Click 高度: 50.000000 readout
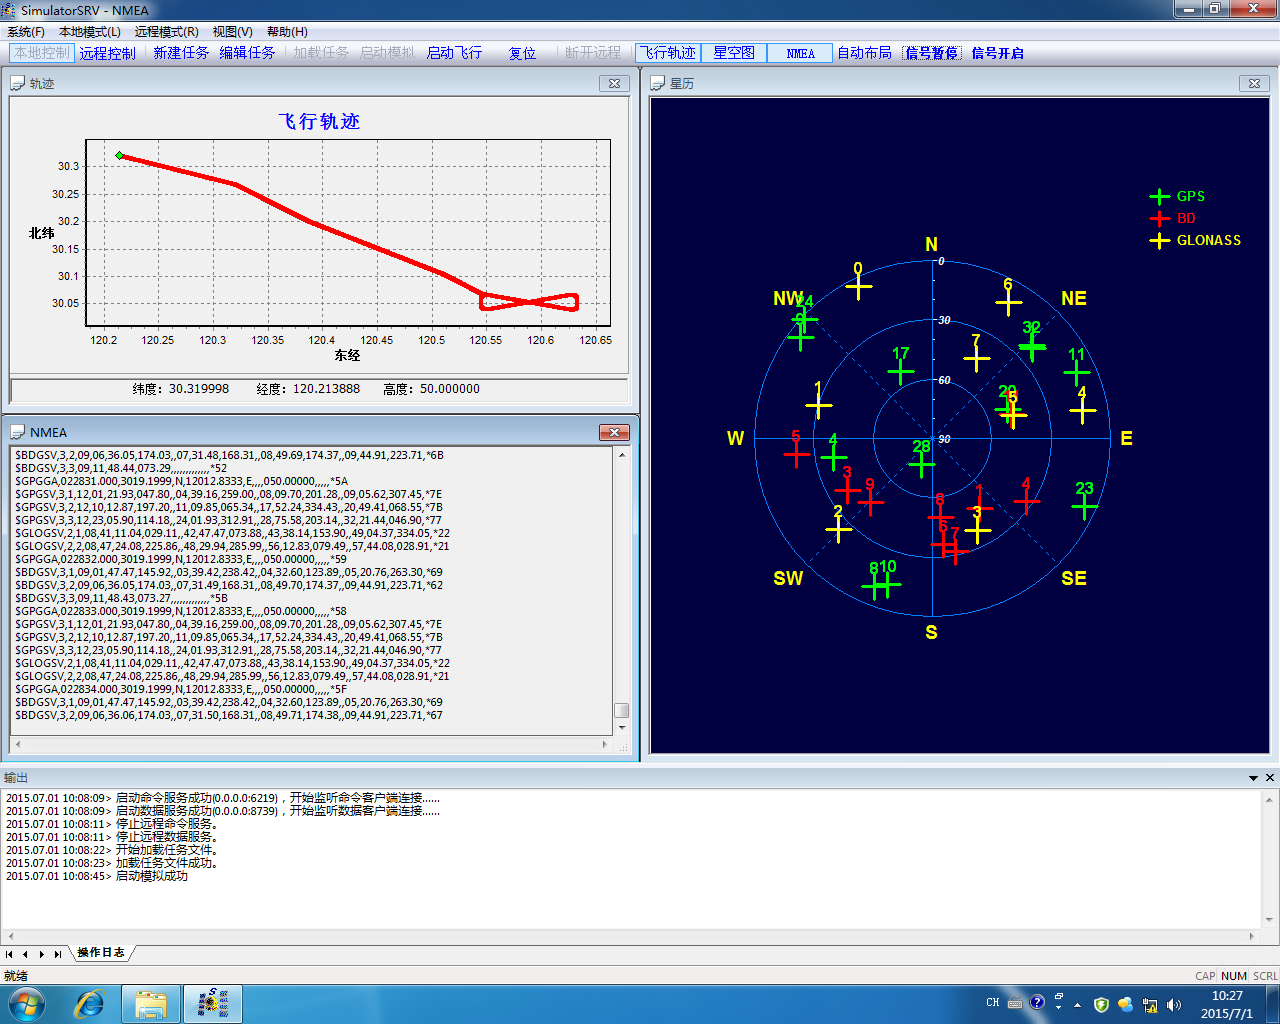The height and width of the screenshot is (1024, 1280). (x=431, y=389)
